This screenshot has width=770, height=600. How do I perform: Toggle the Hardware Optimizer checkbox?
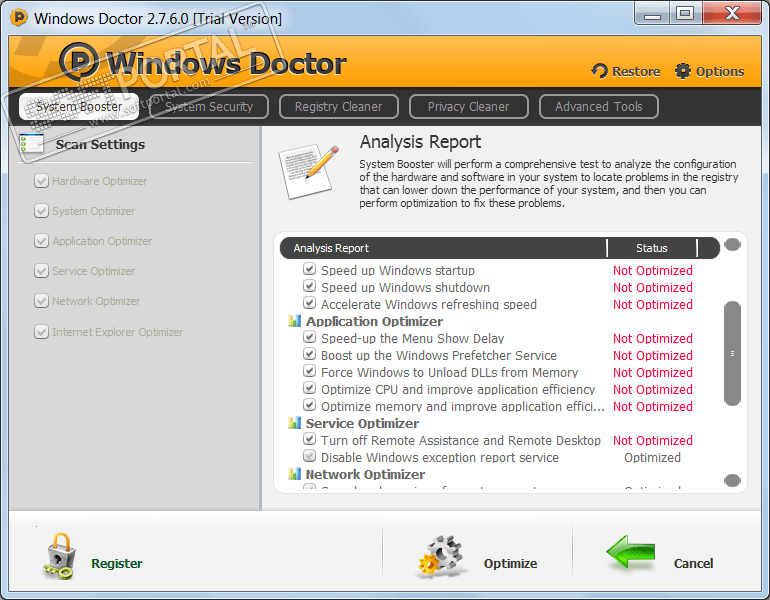pyautogui.click(x=41, y=181)
